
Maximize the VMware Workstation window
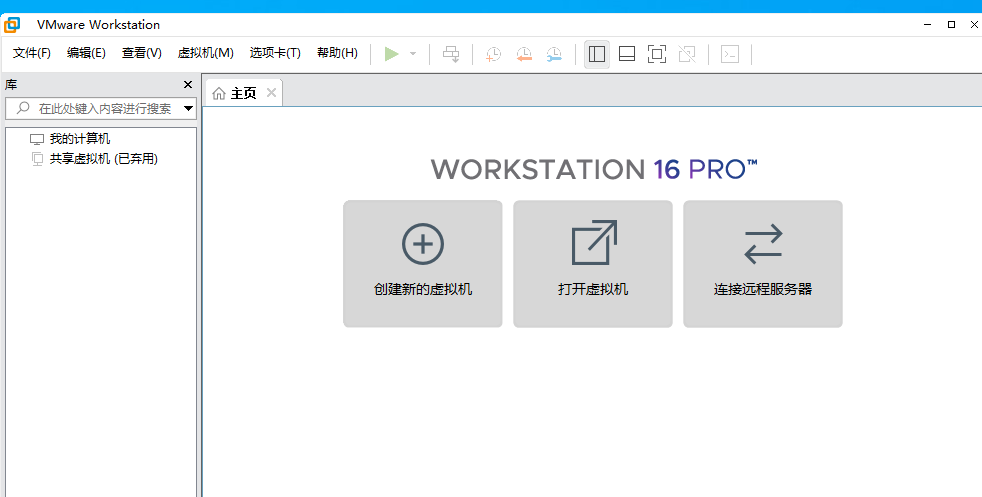point(951,24)
